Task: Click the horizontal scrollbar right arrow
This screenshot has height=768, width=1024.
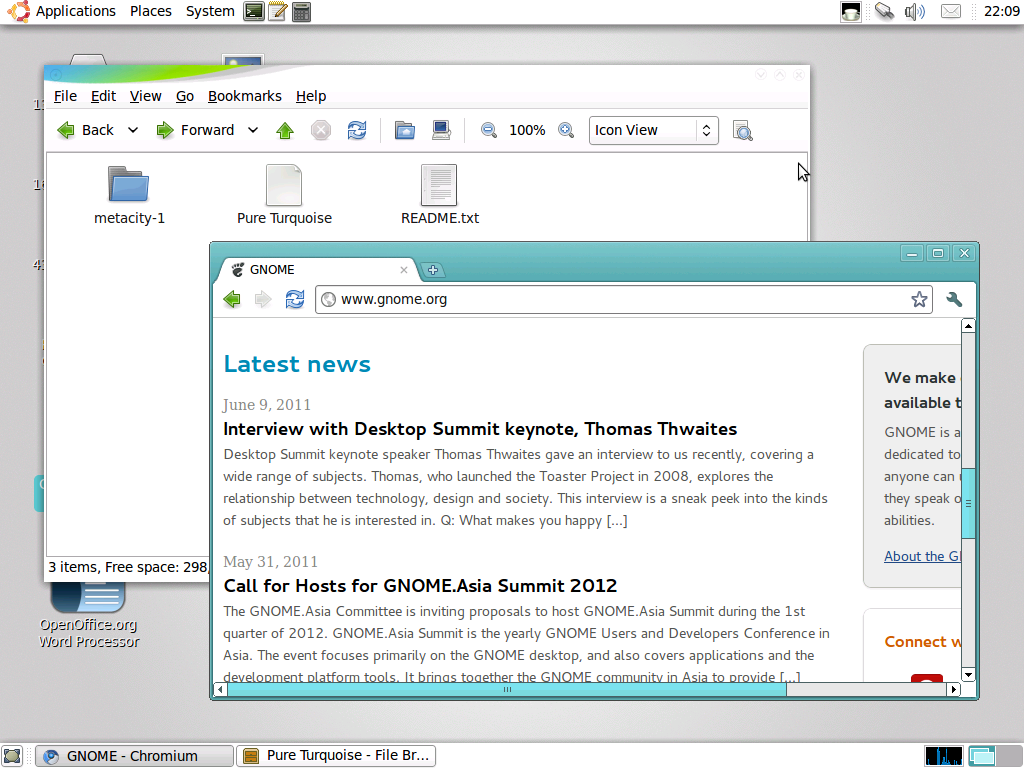Action: [x=953, y=689]
